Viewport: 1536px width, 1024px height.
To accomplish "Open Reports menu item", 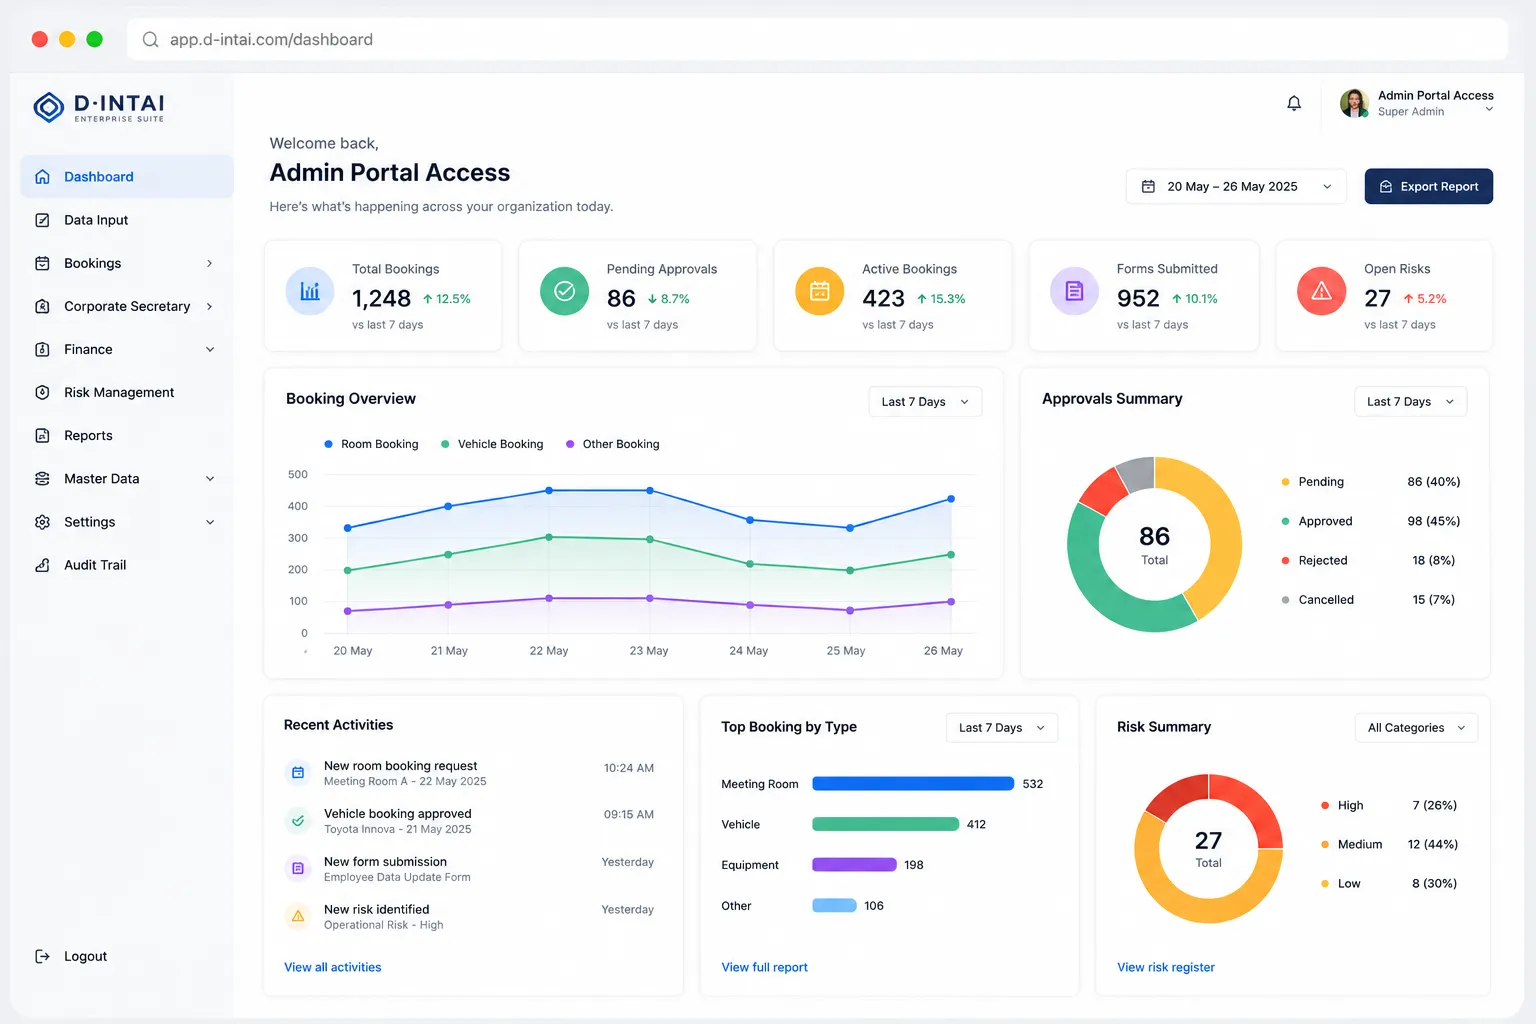I will 127,435.
